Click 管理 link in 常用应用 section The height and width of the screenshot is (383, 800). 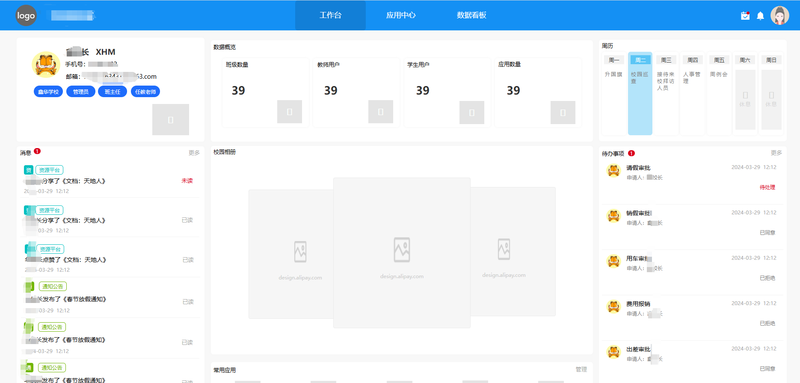pyautogui.click(x=581, y=369)
